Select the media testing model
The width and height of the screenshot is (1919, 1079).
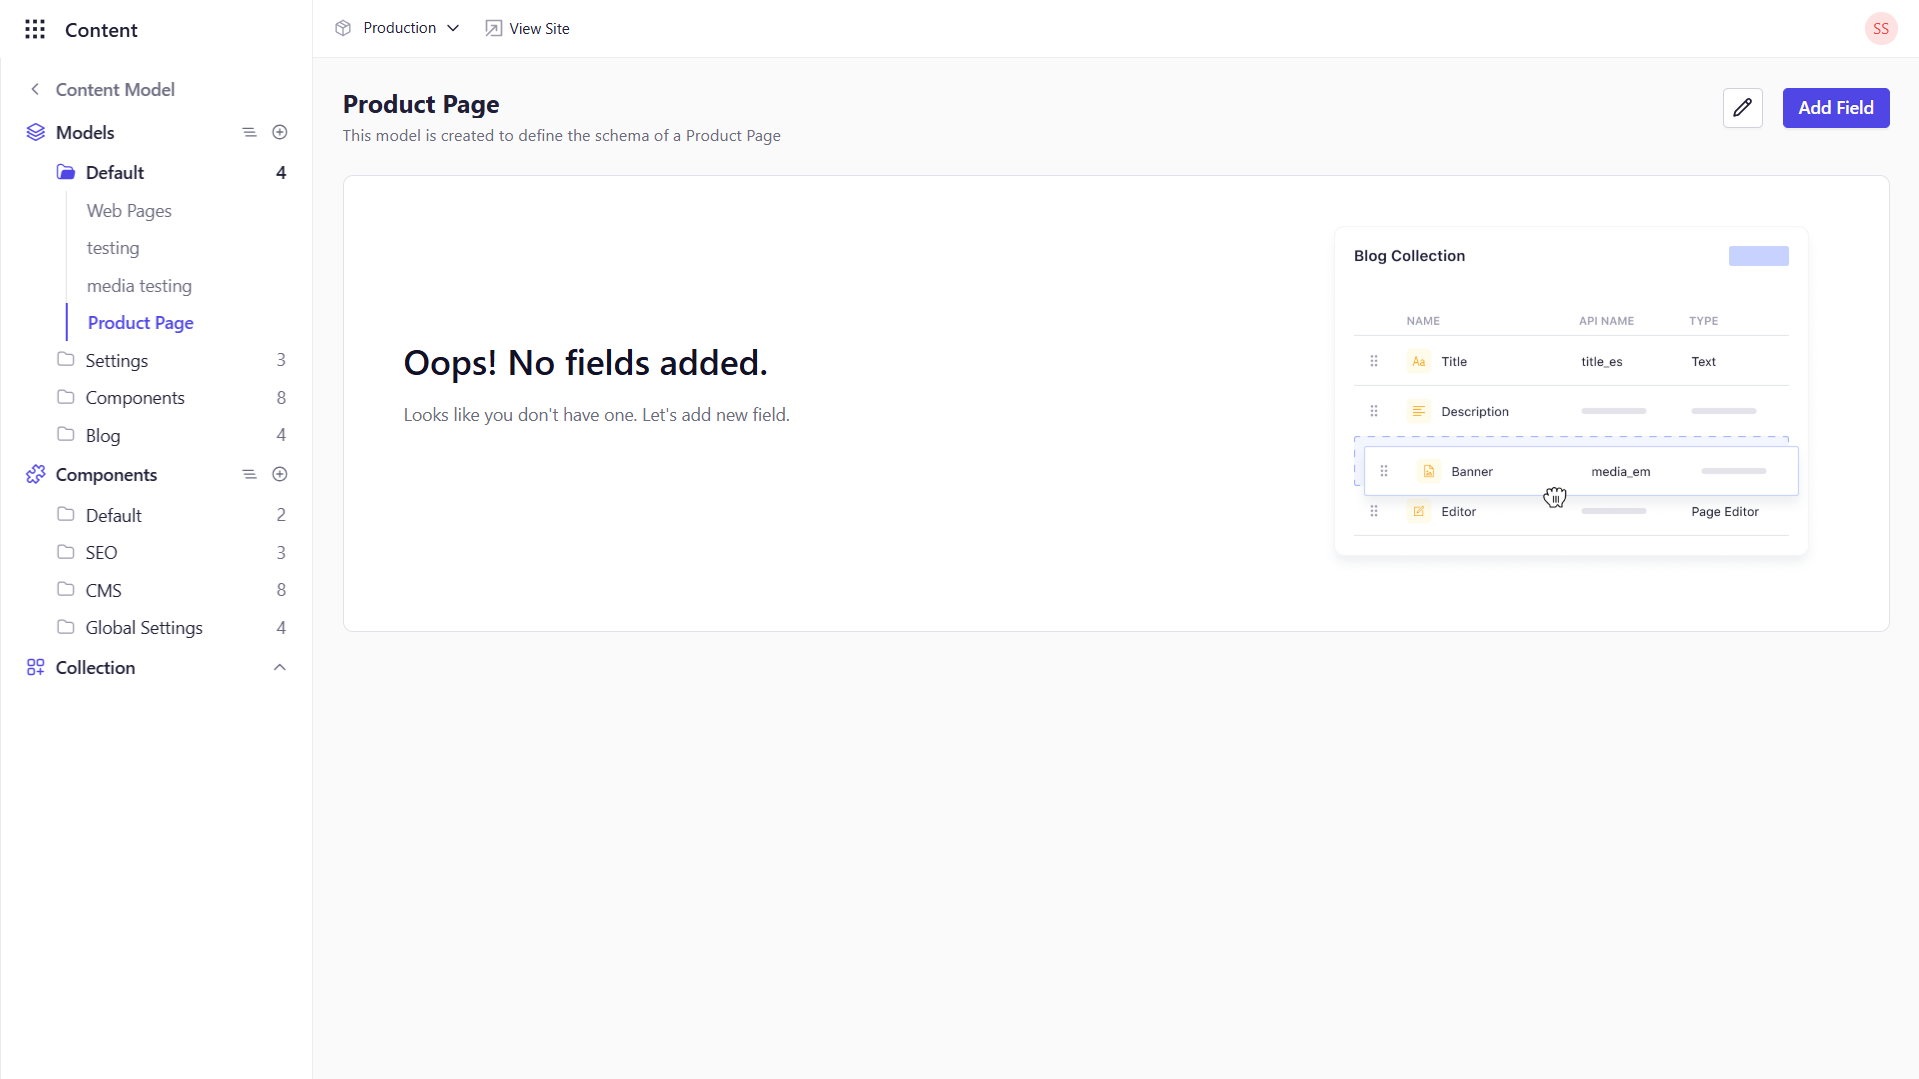click(x=139, y=285)
